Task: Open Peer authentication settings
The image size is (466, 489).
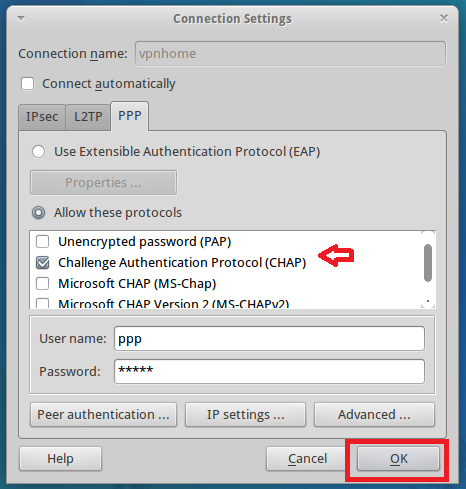Action: pos(103,415)
